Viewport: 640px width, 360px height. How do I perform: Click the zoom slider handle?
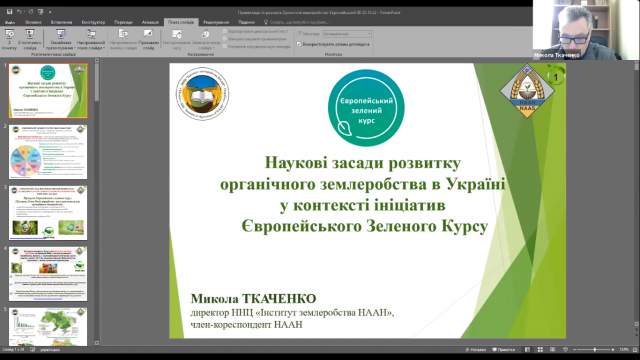(594, 350)
